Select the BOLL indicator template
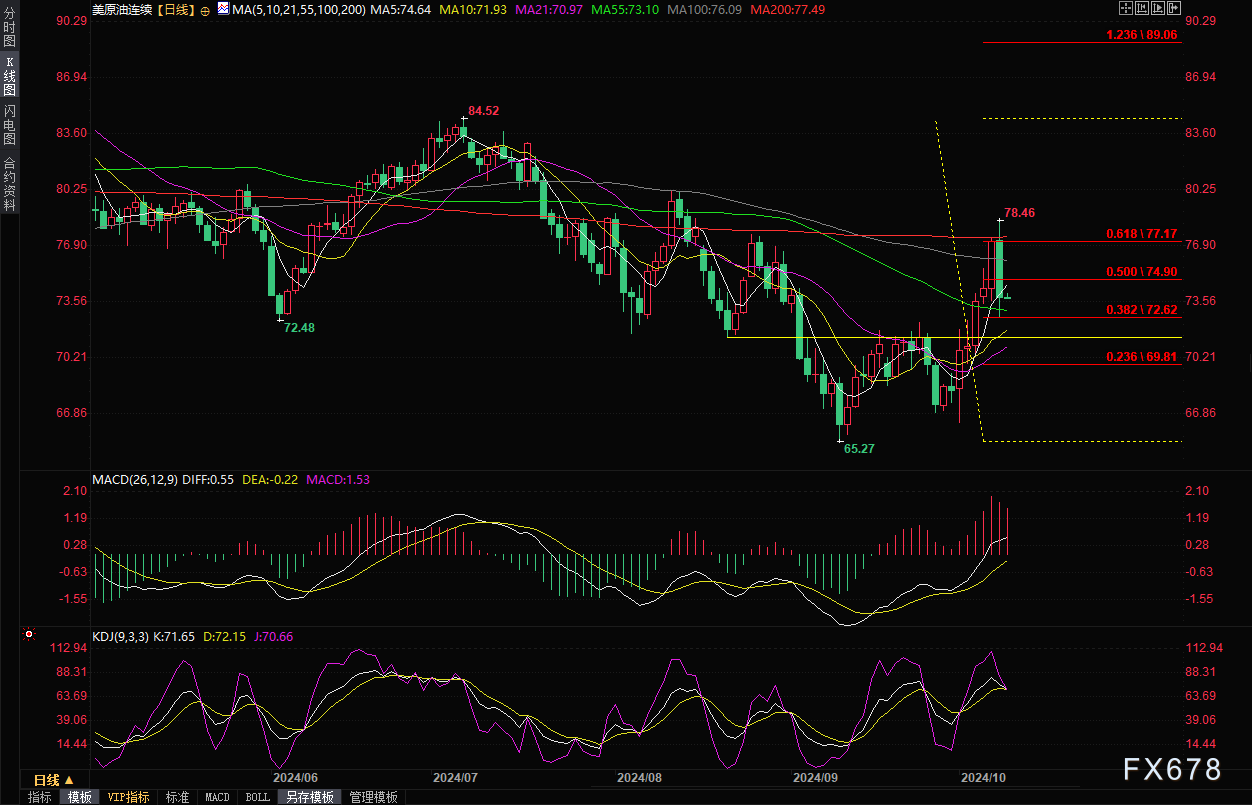This screenshot has height=805, width=1252. 257,797
